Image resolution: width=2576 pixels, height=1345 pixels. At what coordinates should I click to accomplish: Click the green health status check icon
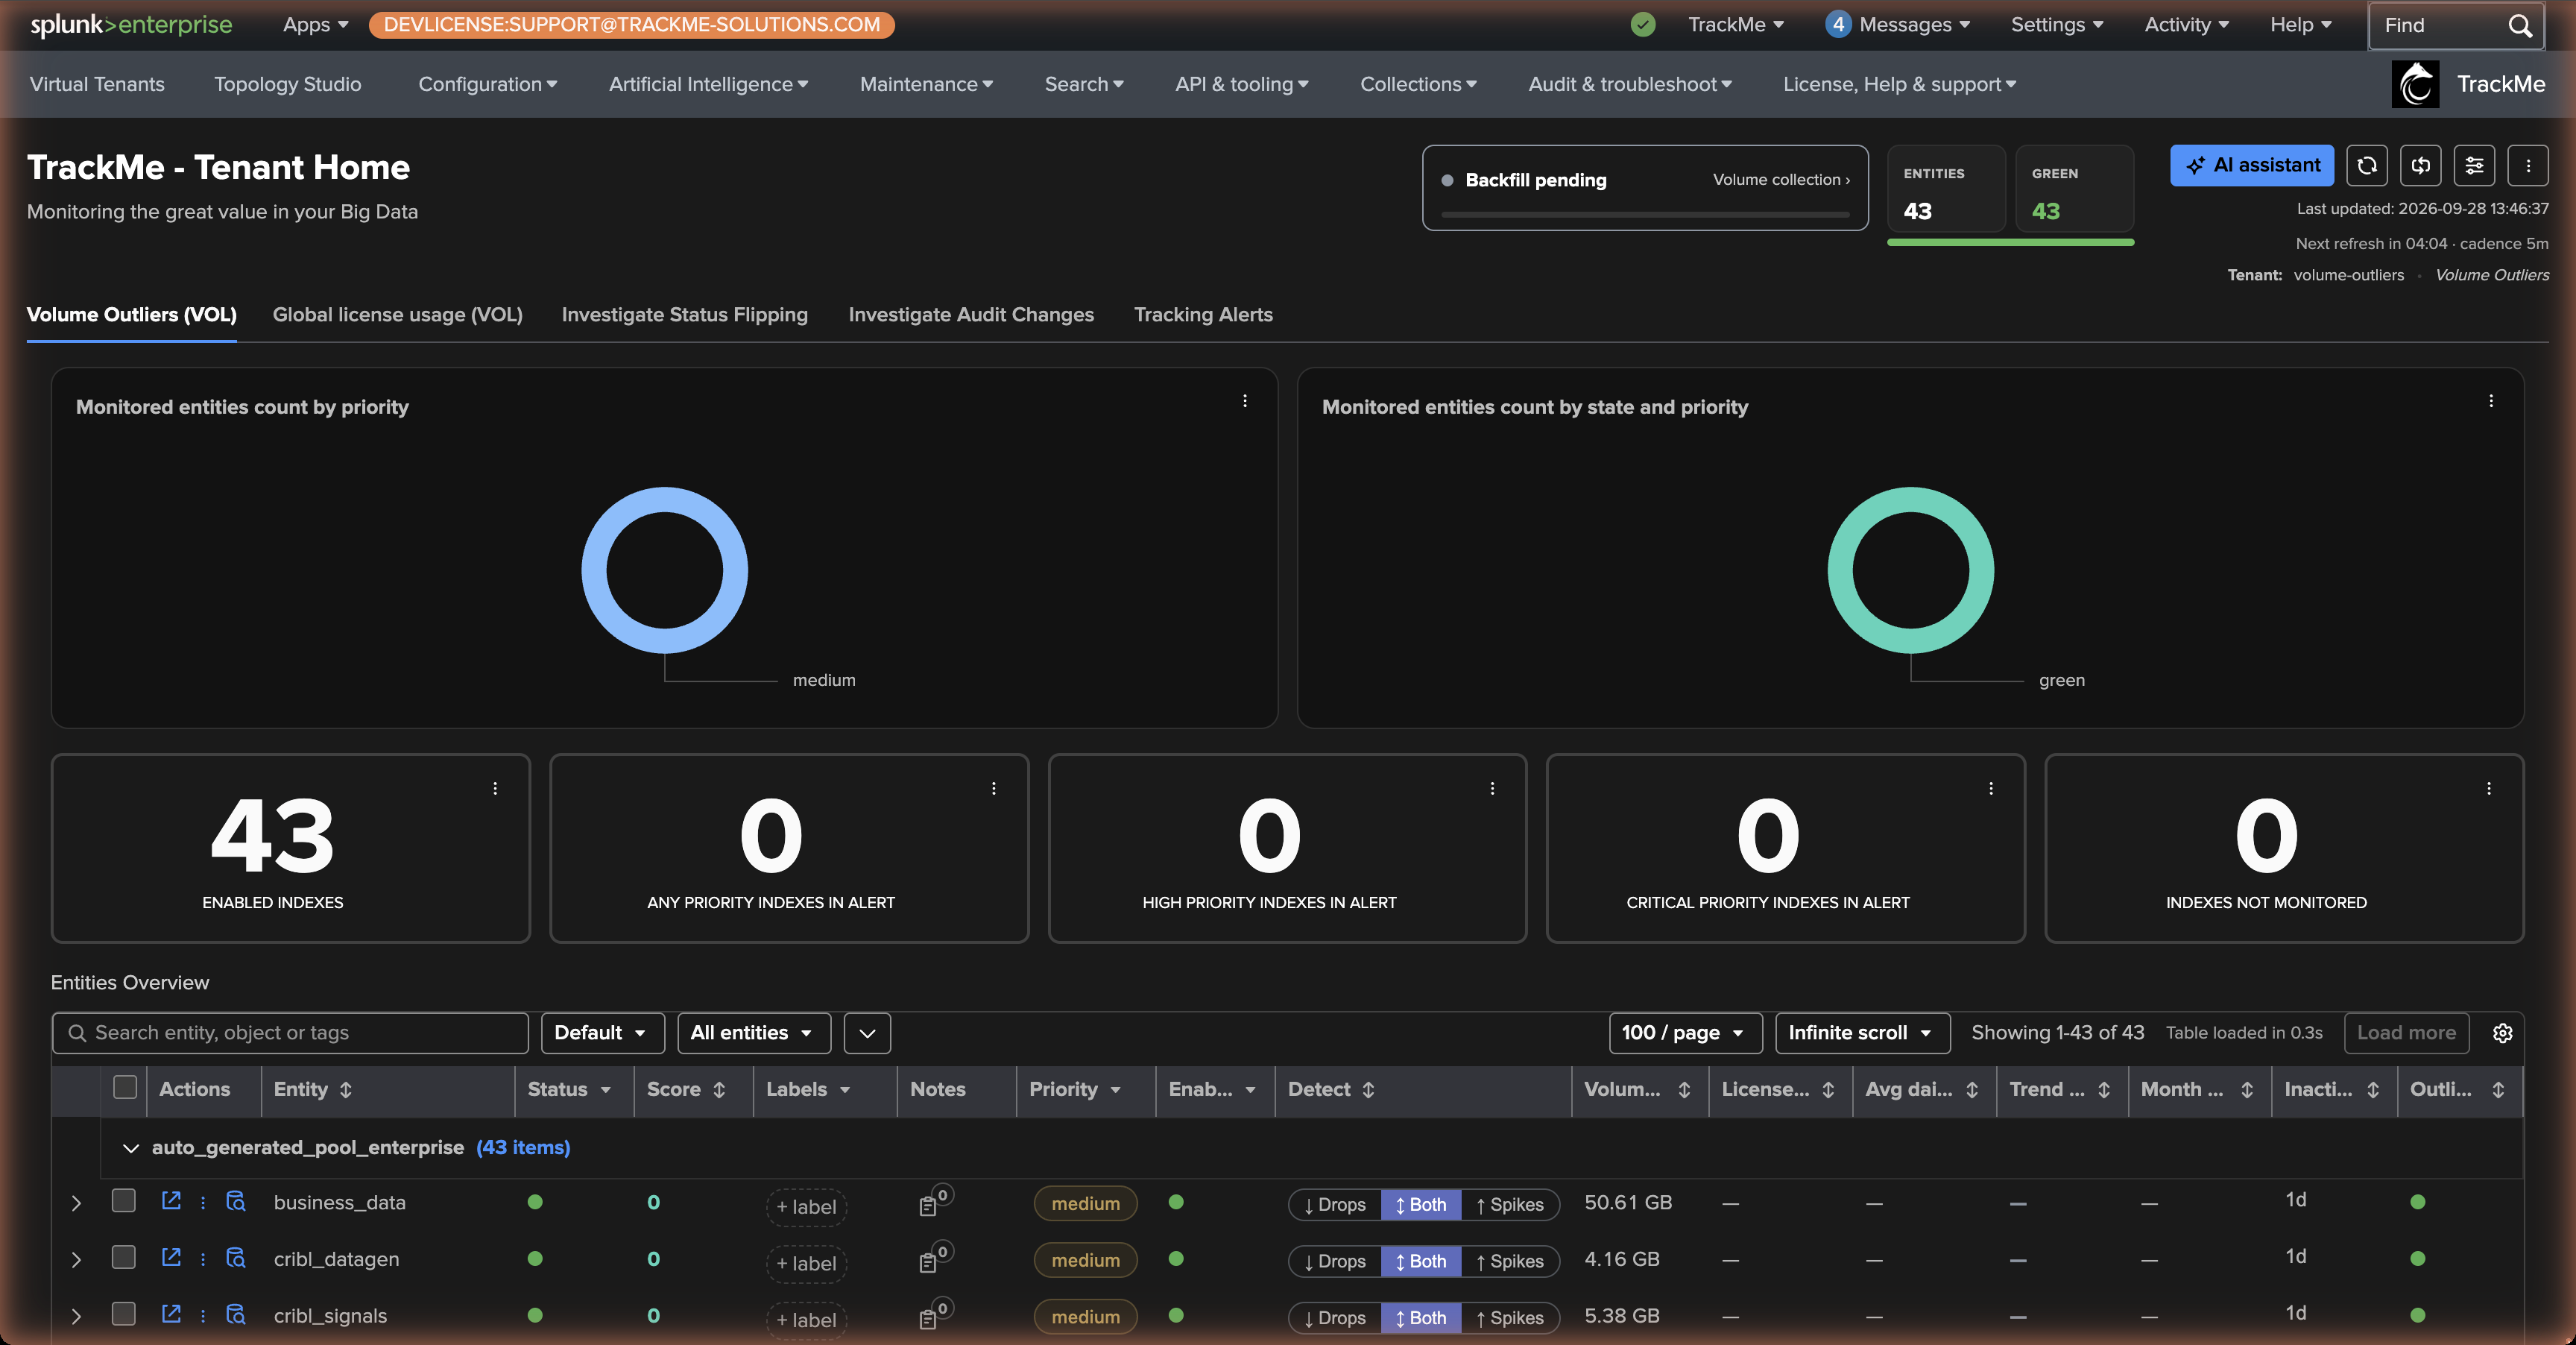pyautogui.click(x=1643, y=25)
